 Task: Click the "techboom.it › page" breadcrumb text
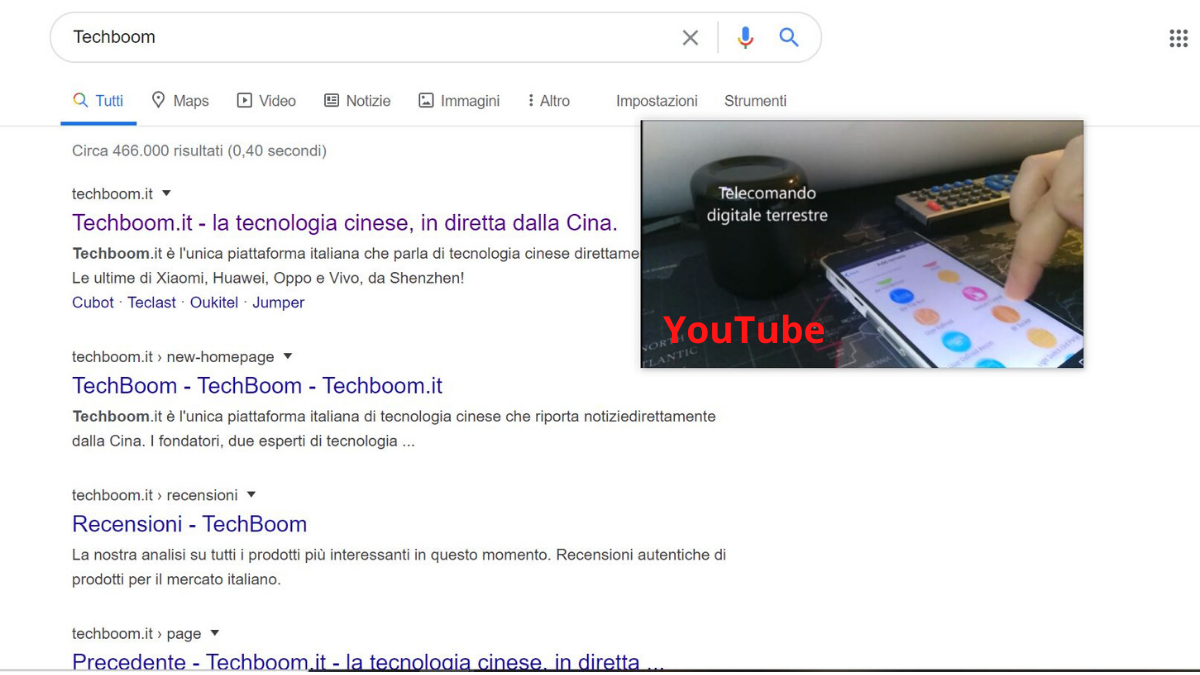(x=137, y=634)
